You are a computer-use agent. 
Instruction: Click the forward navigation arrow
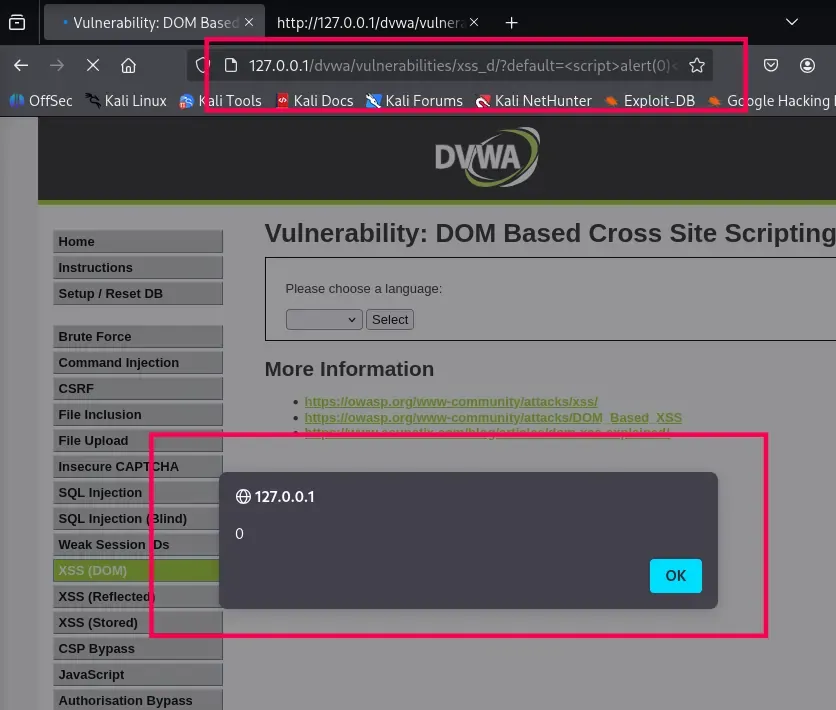click(57, 66)
